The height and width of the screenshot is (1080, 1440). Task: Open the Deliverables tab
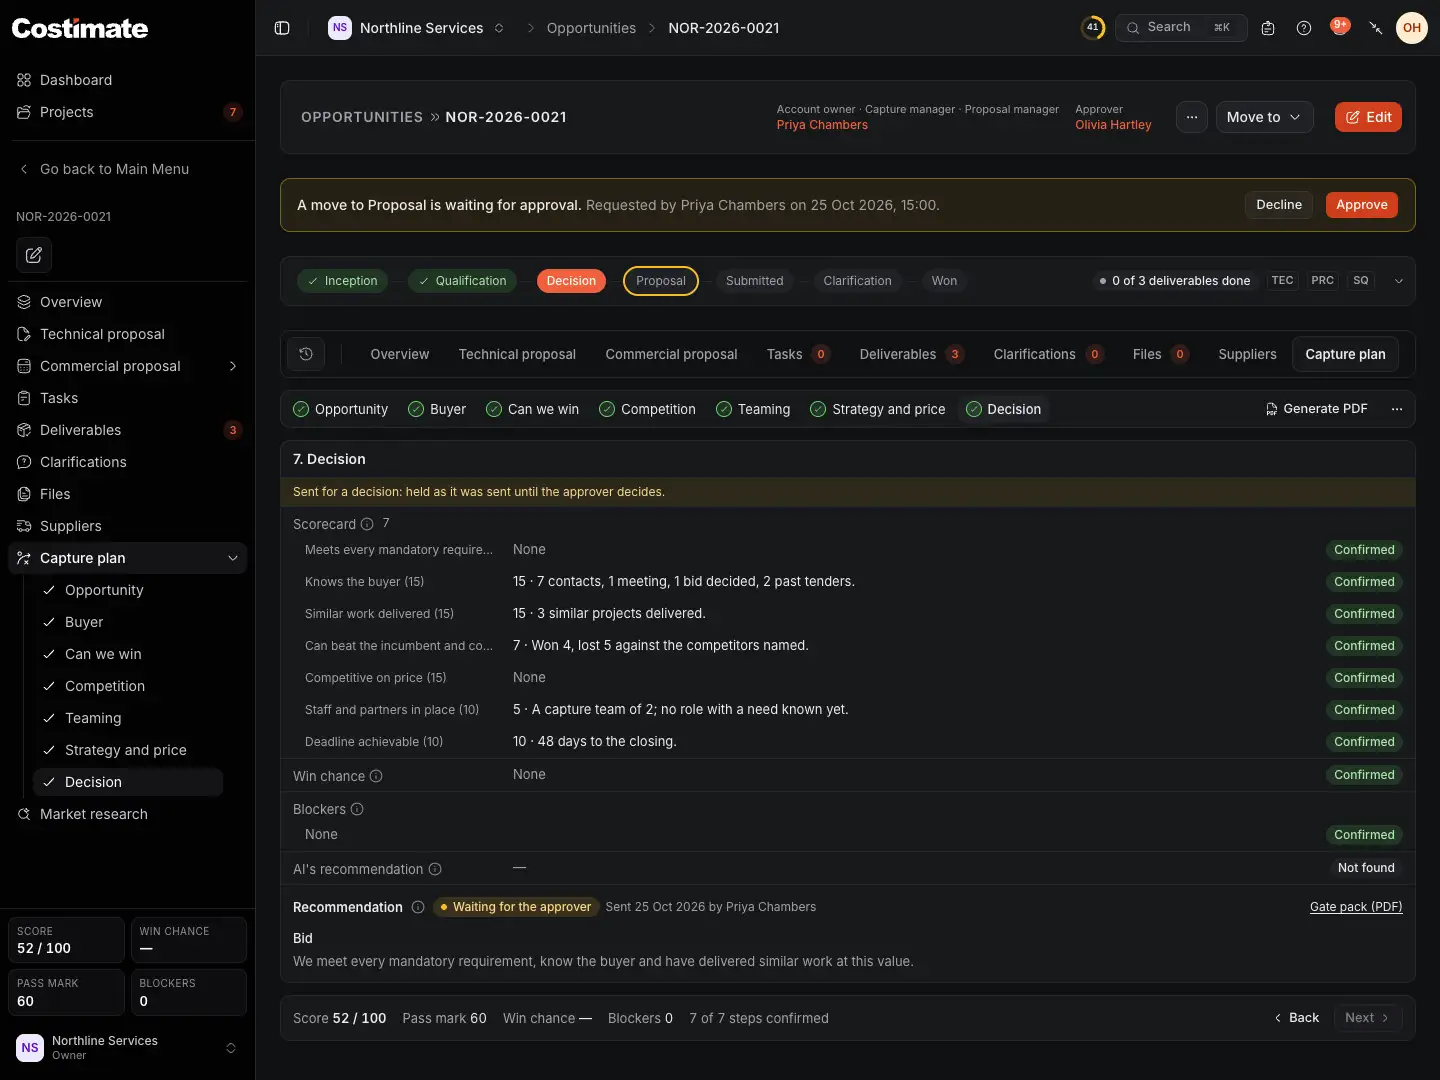[x=911, y=354]
